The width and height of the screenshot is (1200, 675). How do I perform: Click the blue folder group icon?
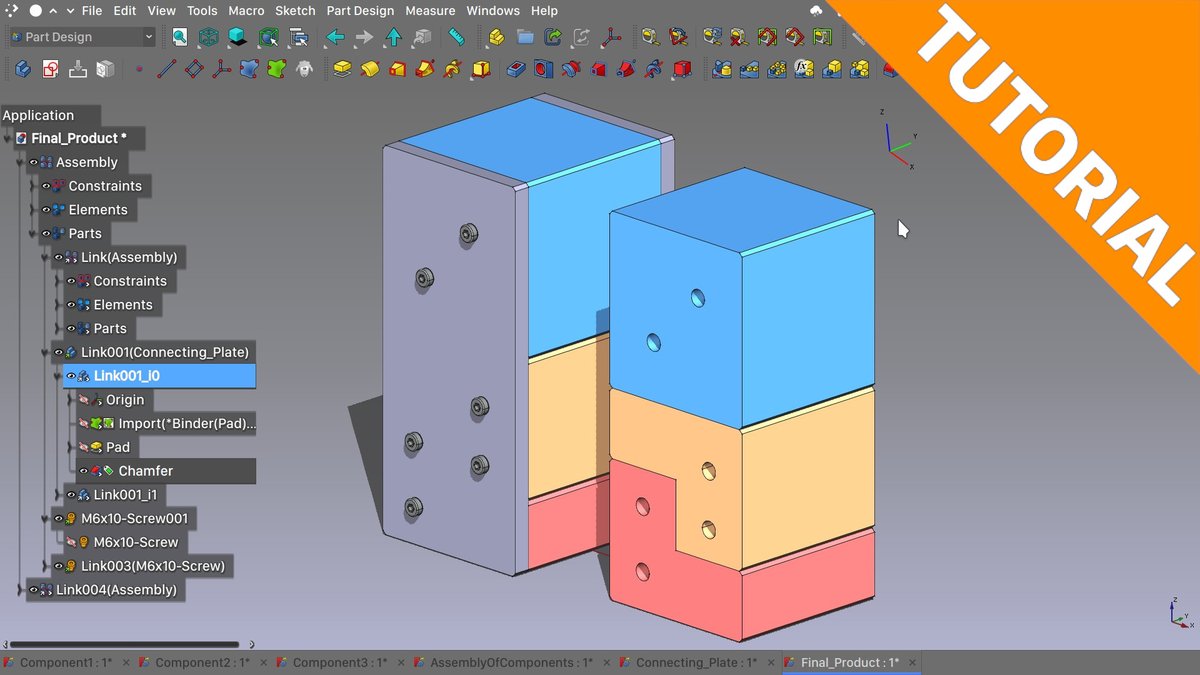tap(525, 37)
